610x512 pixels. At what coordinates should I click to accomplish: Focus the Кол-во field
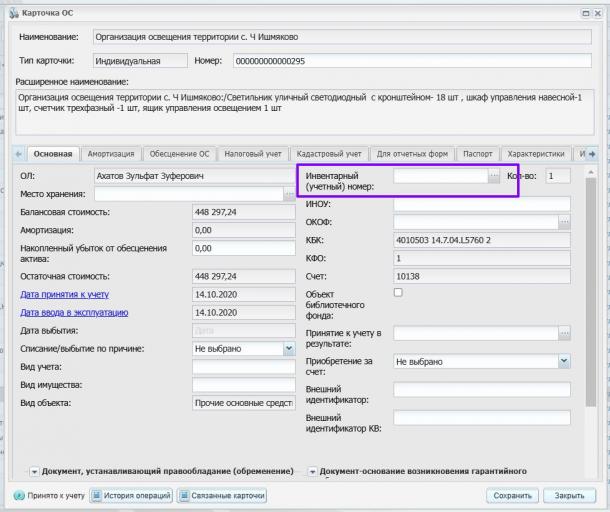pos(558,176)
